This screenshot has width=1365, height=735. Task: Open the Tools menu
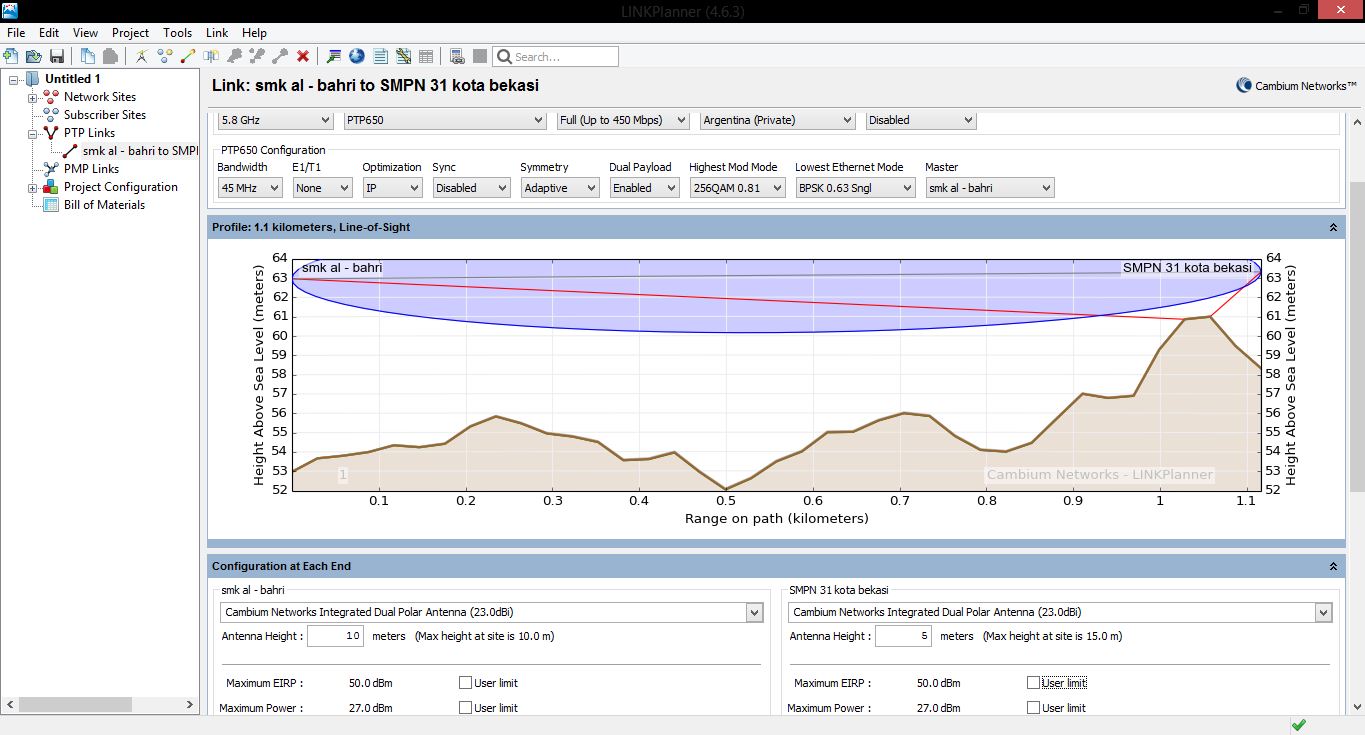[x=177, y=33]
